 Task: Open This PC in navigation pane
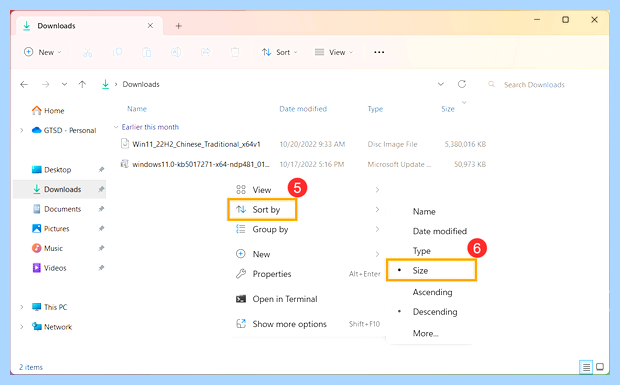[50, 307]
